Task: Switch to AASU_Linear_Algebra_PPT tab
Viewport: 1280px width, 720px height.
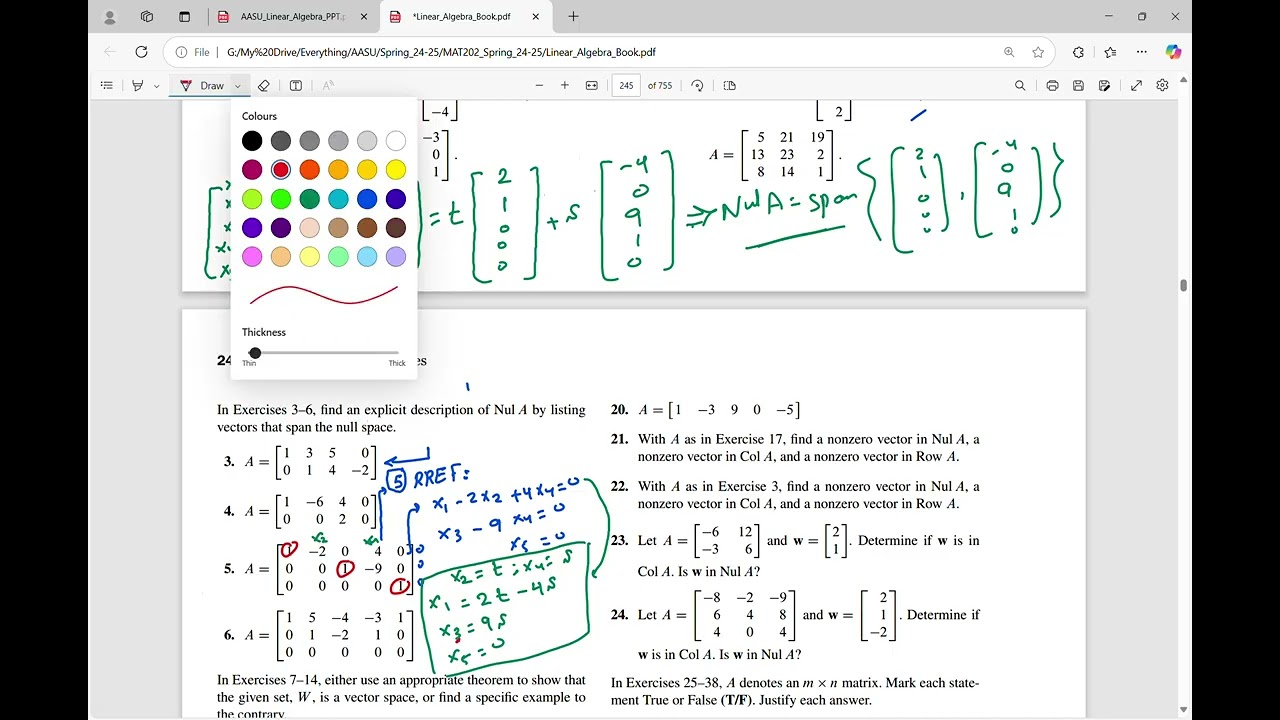Action: (x=294, y=17)
